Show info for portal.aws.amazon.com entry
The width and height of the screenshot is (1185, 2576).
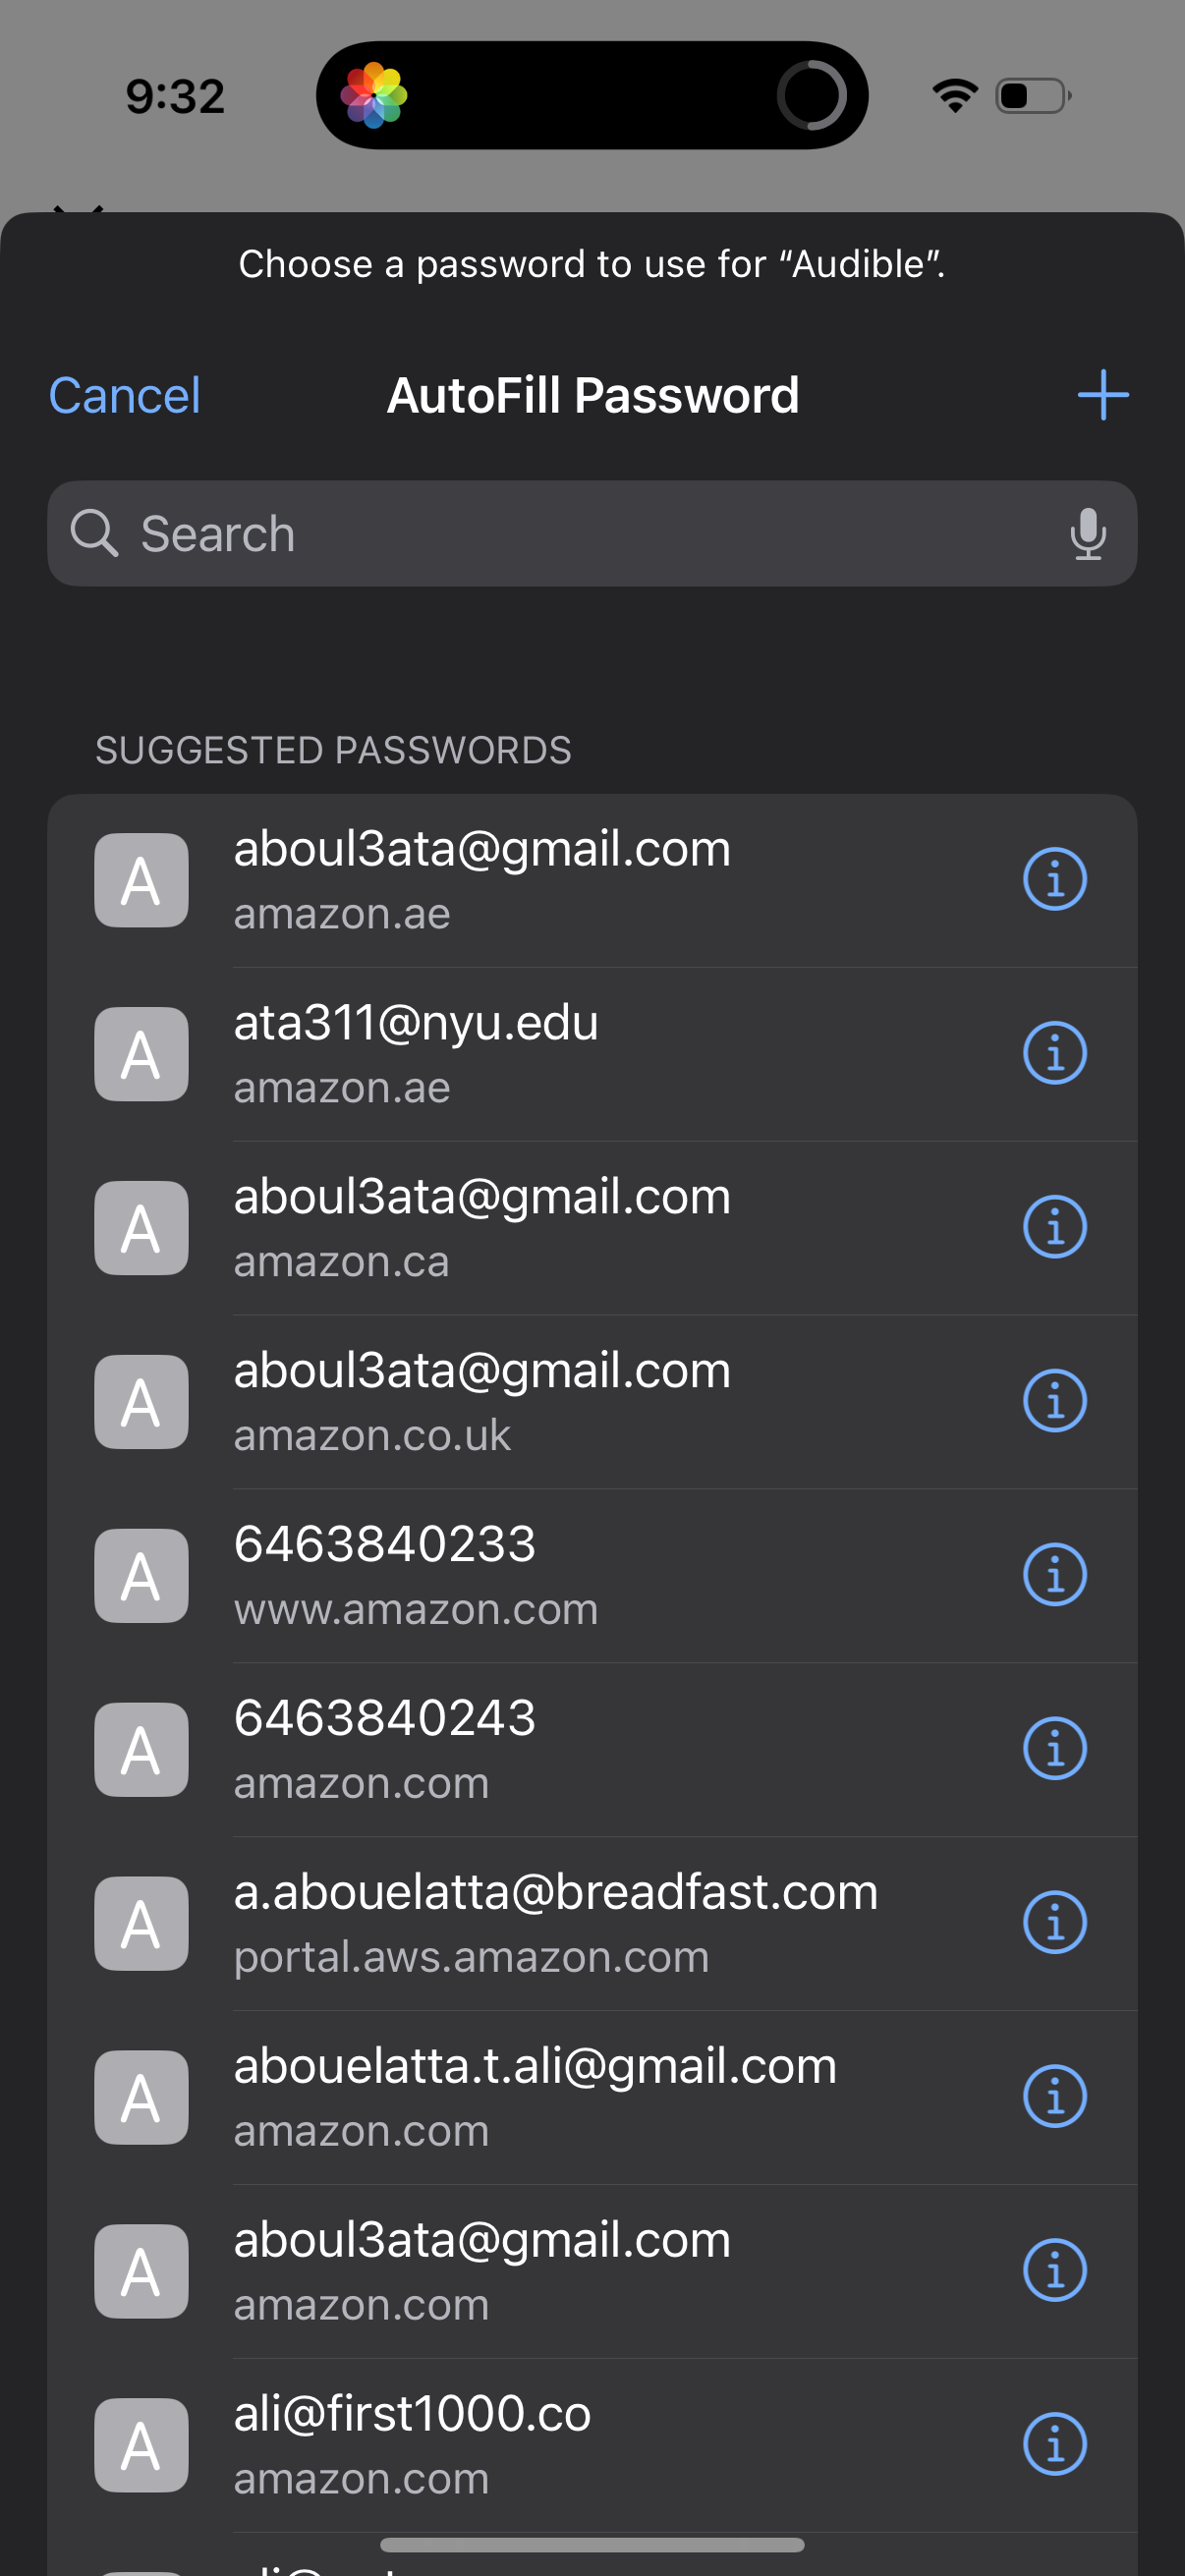click(1054, 1922)
